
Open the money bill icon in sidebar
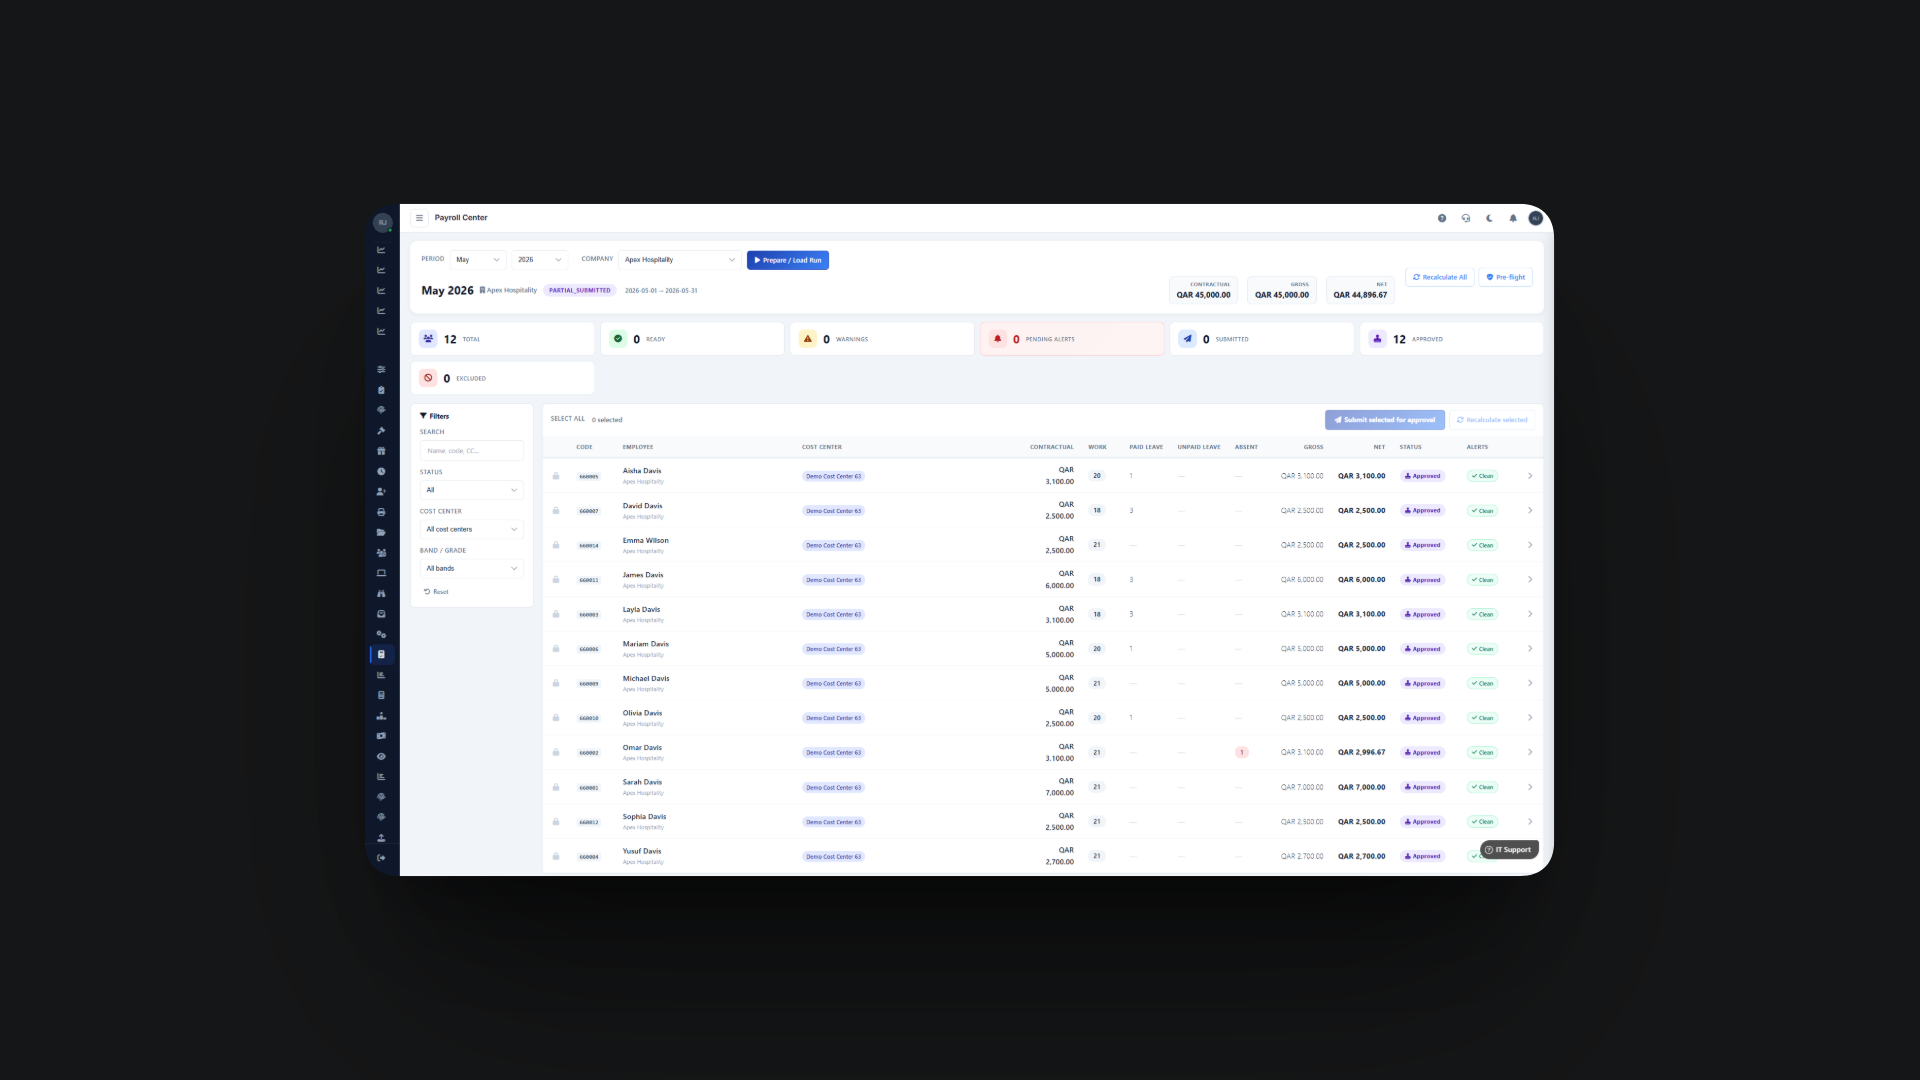[381, 736]
